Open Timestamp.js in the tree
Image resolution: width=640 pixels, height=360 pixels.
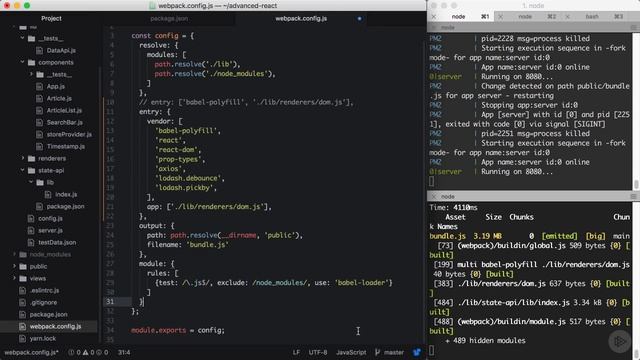(66, 146)
